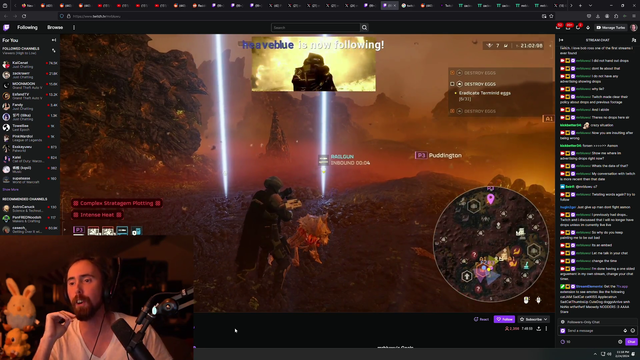Focus the Send a message chat box
The height and width of the screenshot is (360, 640).
coord(598,331)
